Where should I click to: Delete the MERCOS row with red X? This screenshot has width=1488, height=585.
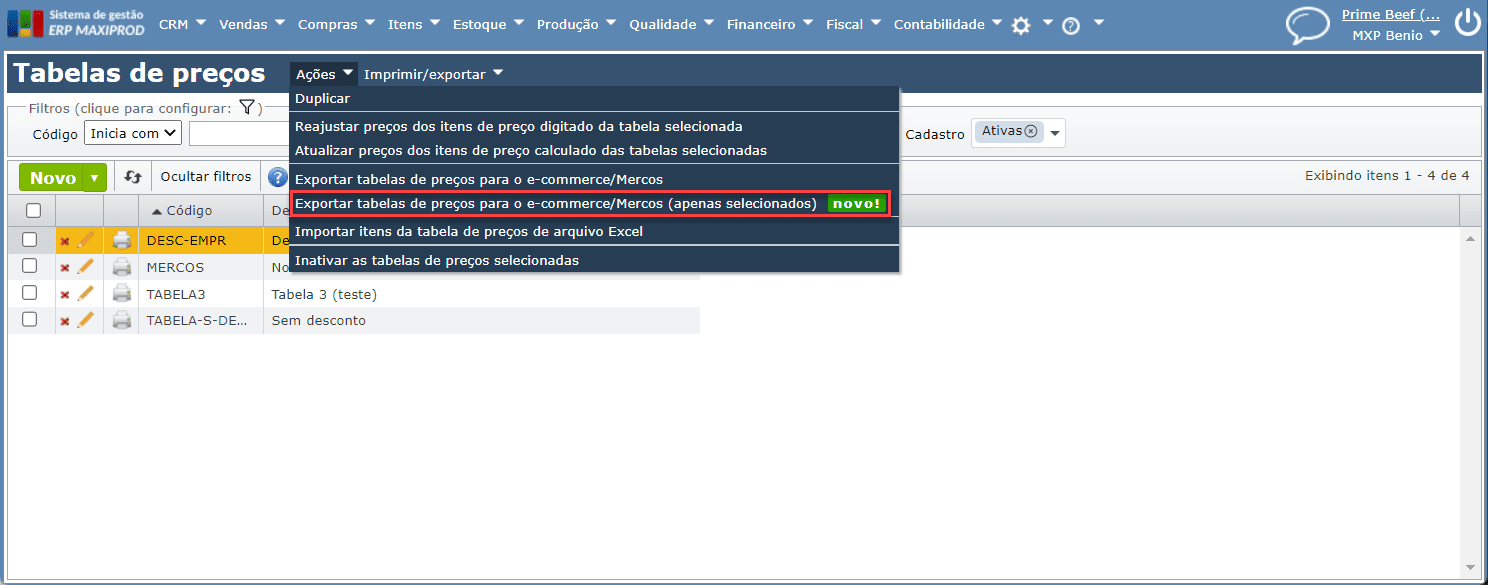(65, 268)
